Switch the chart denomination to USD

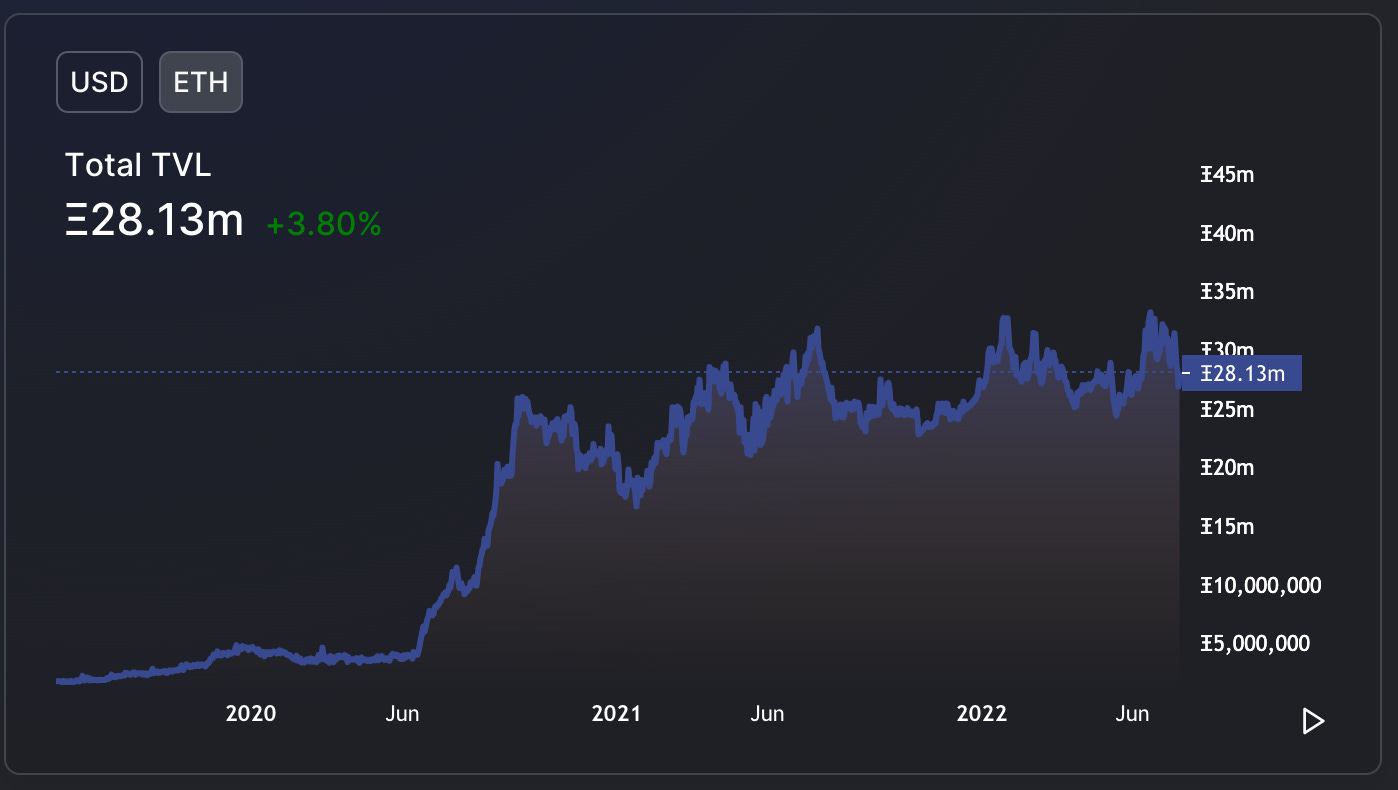click(99, 82)
